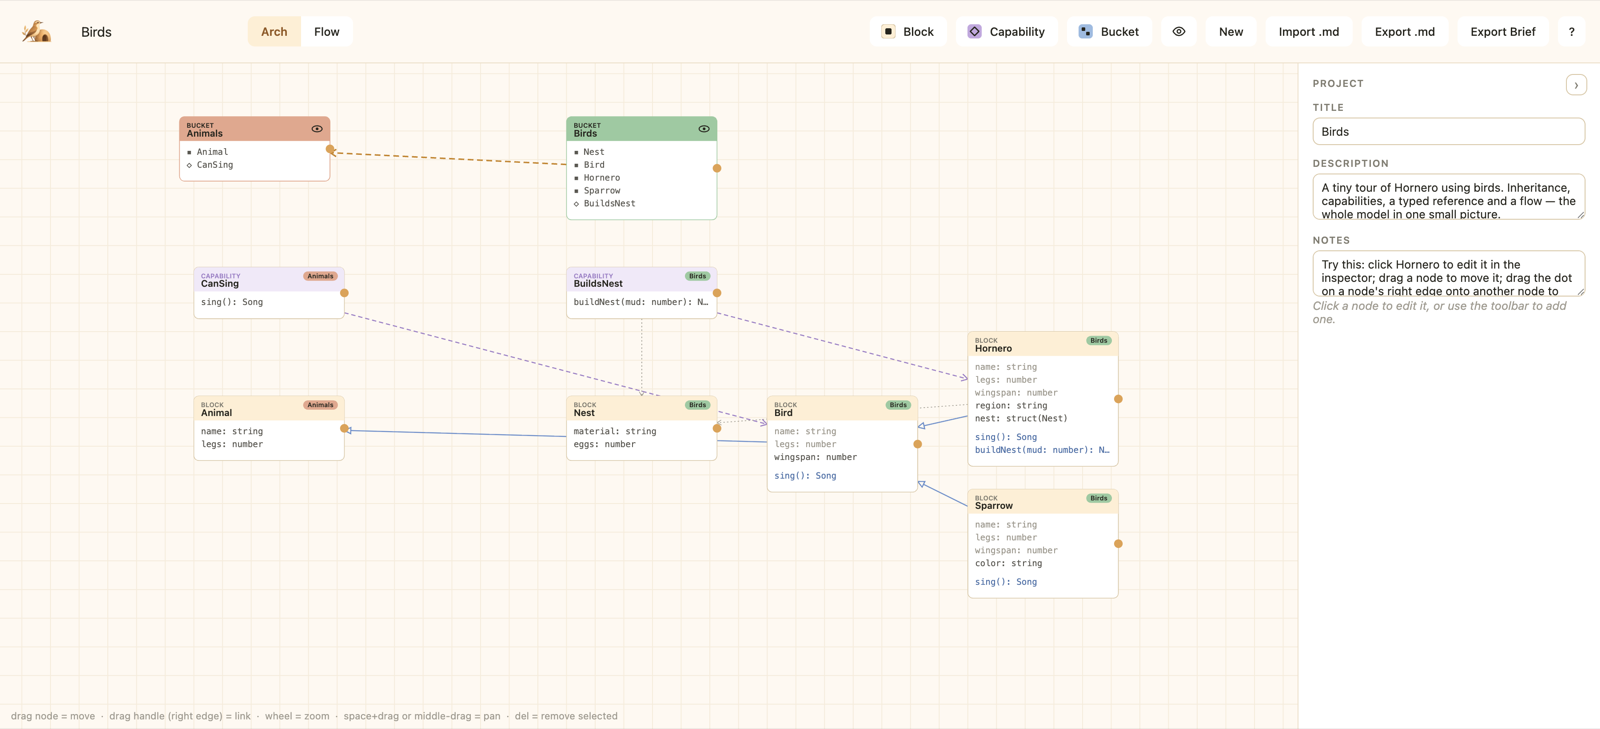
Task: Click Animals tag on Animal block
Action: tap(320, 405)
